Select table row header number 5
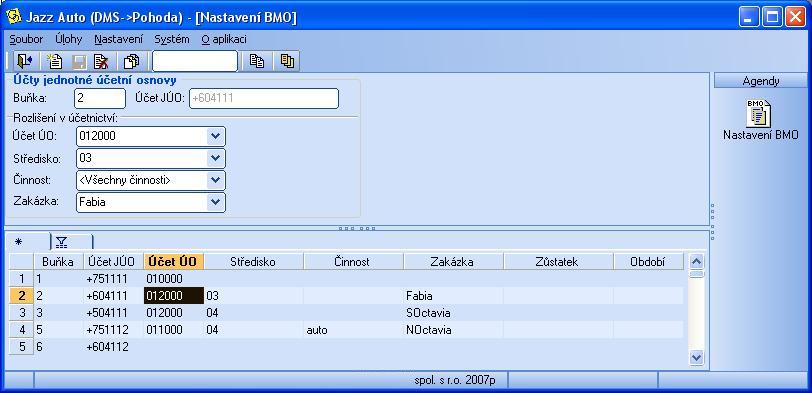This screenshot has height=393, width=812. pos(21,347)
